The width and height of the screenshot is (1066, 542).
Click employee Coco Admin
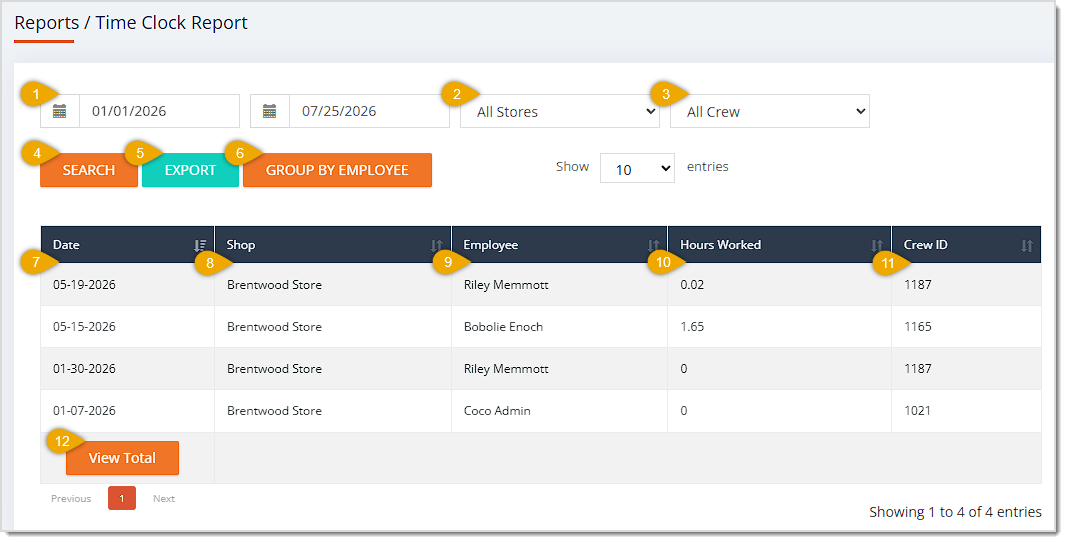pyautogui.click(x=498, y=411)
